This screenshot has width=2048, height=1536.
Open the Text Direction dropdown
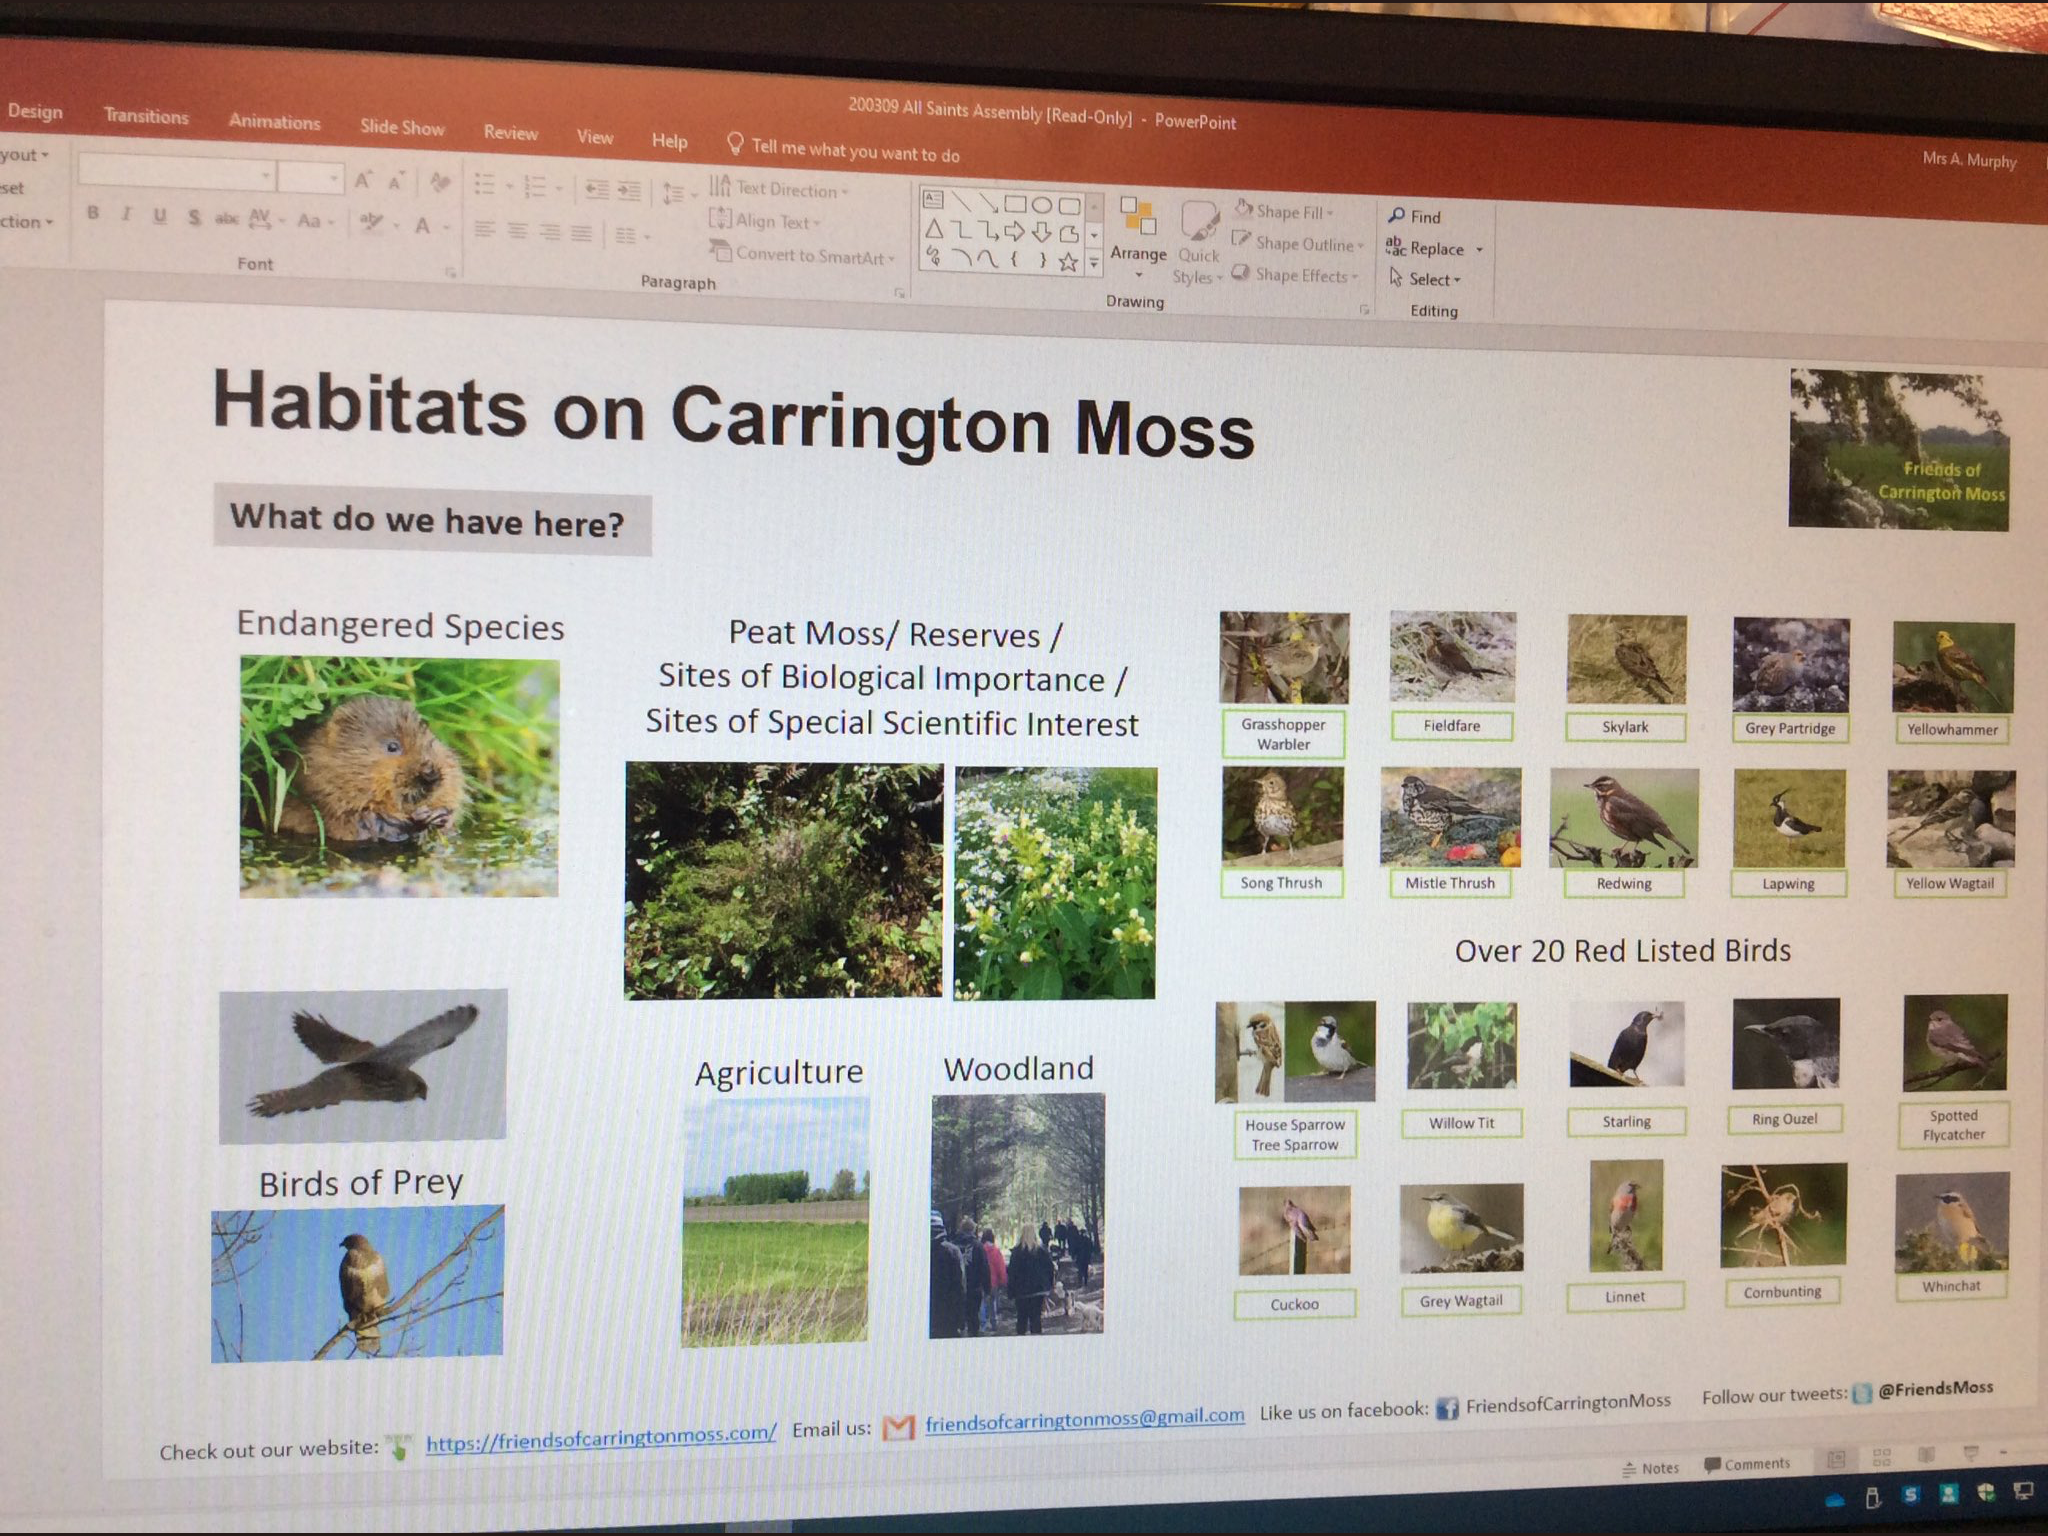[x=779, y=188]
